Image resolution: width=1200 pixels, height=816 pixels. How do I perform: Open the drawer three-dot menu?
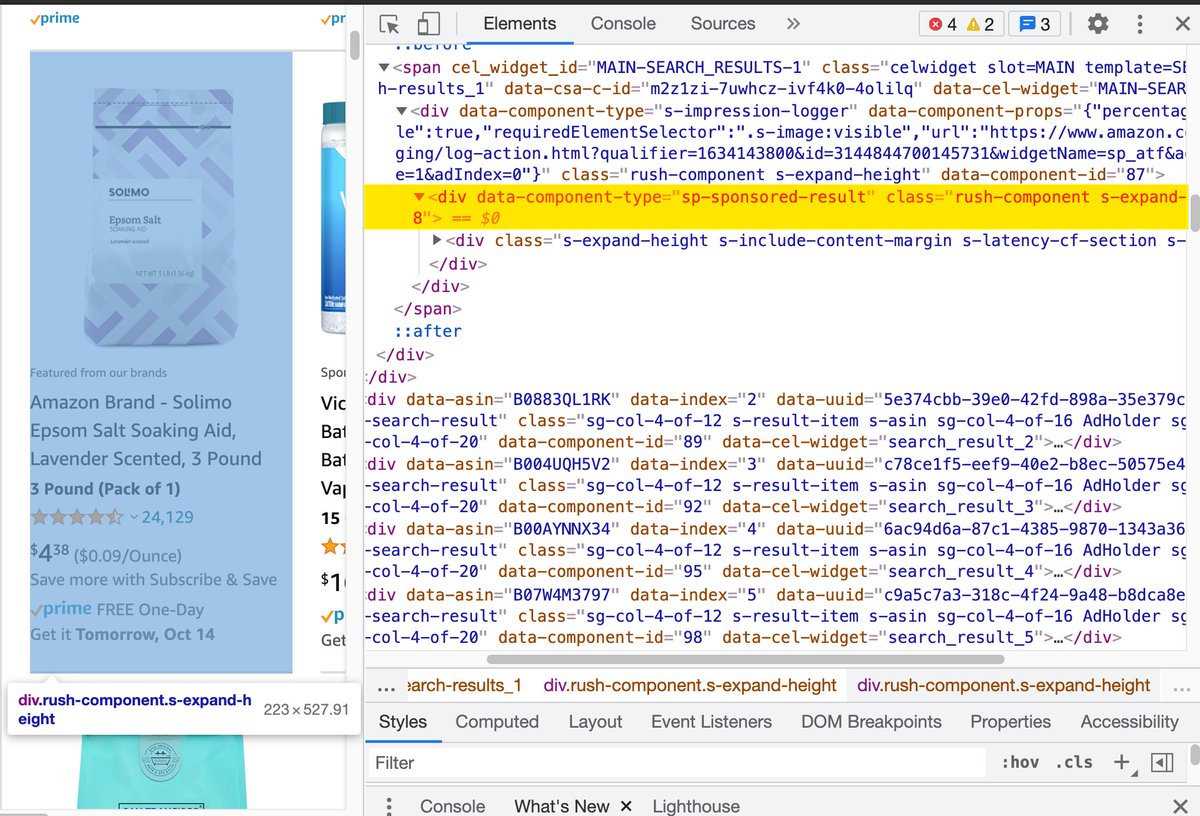[x=389, y=806]
